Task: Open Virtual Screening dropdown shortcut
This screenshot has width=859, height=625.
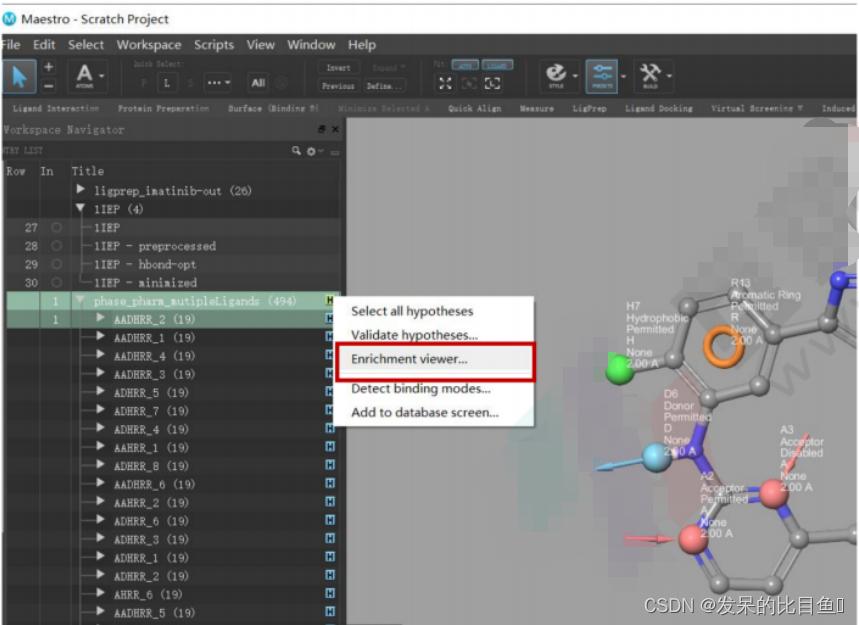Action: click(757, 108)
